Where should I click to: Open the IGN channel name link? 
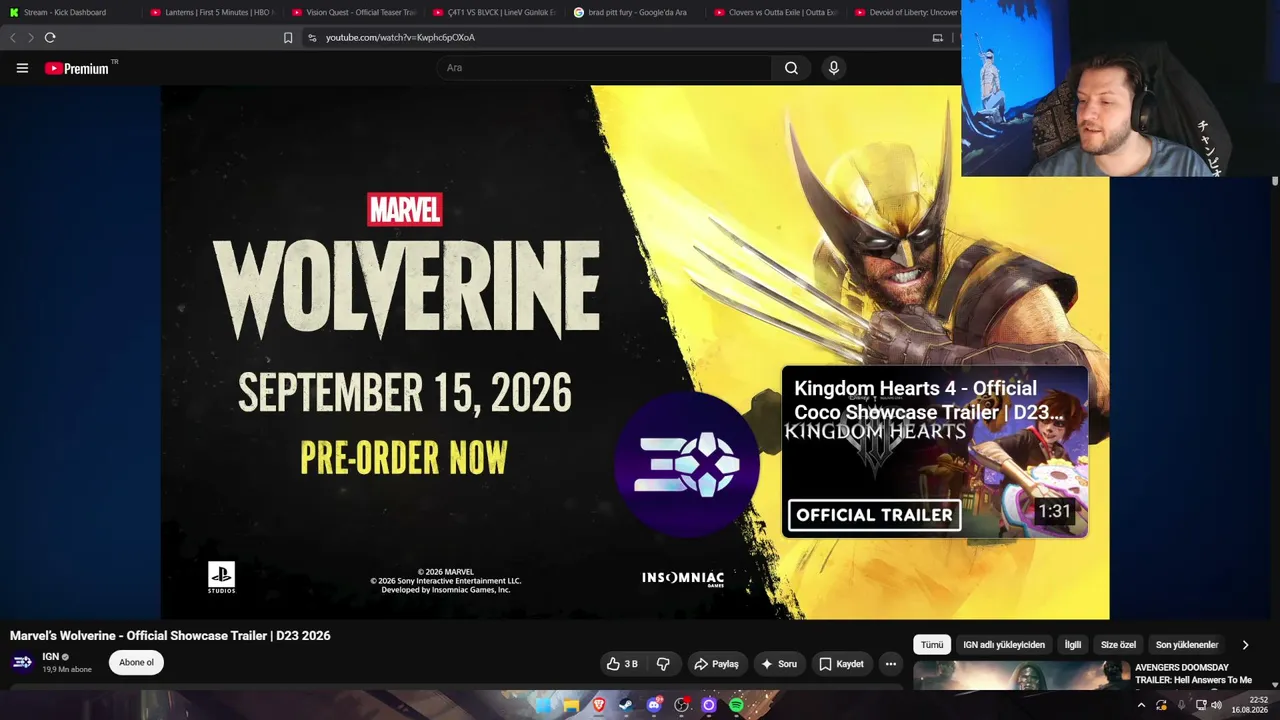(51, 657)
